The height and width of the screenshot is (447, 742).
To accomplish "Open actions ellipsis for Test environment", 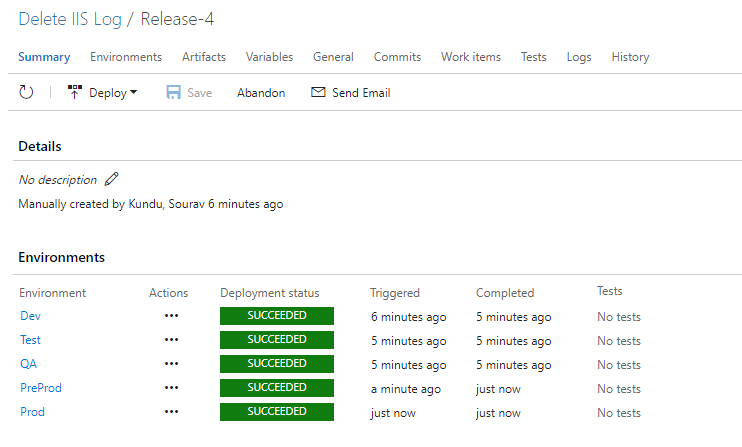I will (171, 340).
